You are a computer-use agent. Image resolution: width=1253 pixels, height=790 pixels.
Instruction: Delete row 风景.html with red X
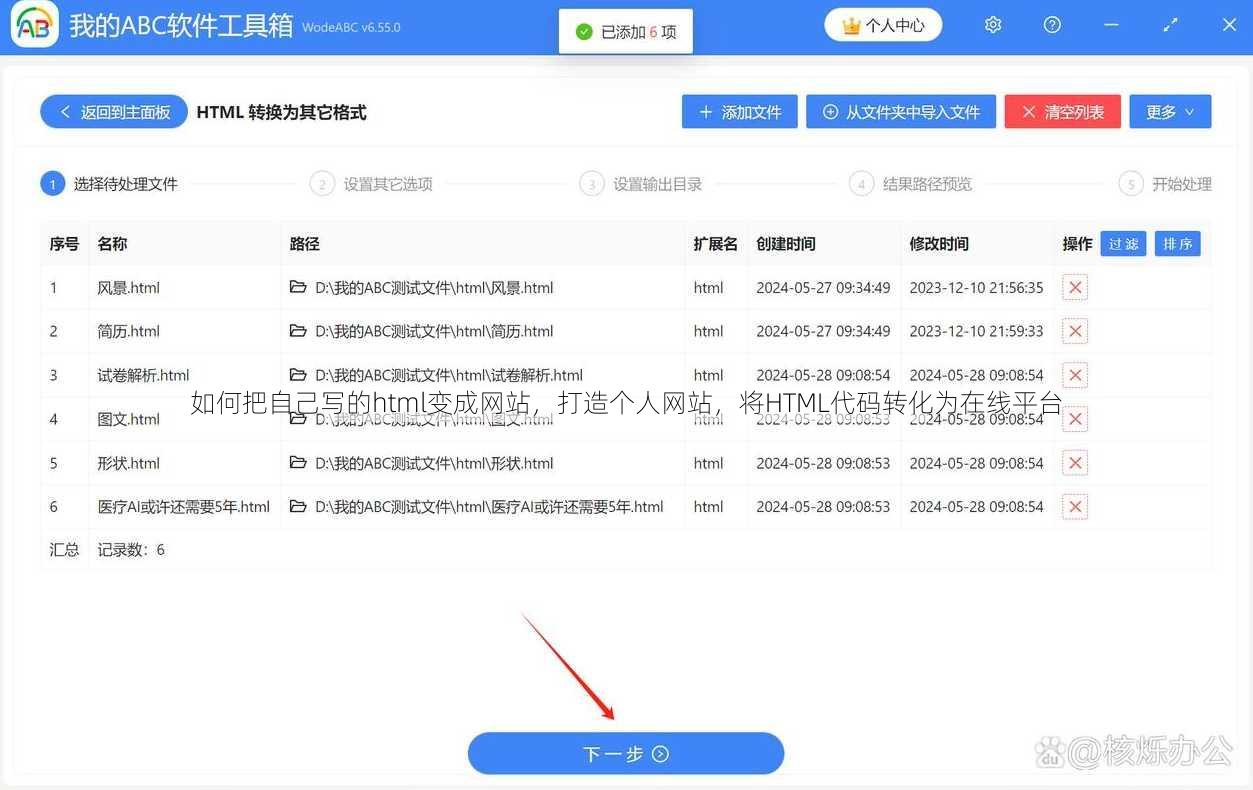click(x=1075, y=288)
